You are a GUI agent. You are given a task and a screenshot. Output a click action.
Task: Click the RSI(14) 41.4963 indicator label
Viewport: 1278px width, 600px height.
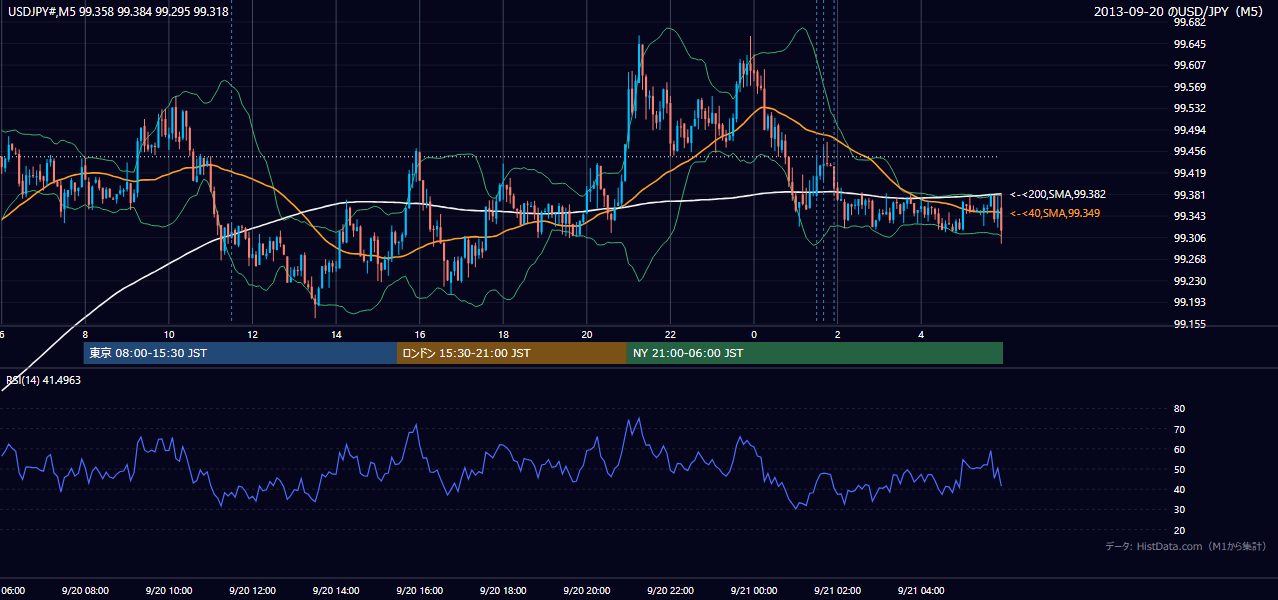coord(44,380)
